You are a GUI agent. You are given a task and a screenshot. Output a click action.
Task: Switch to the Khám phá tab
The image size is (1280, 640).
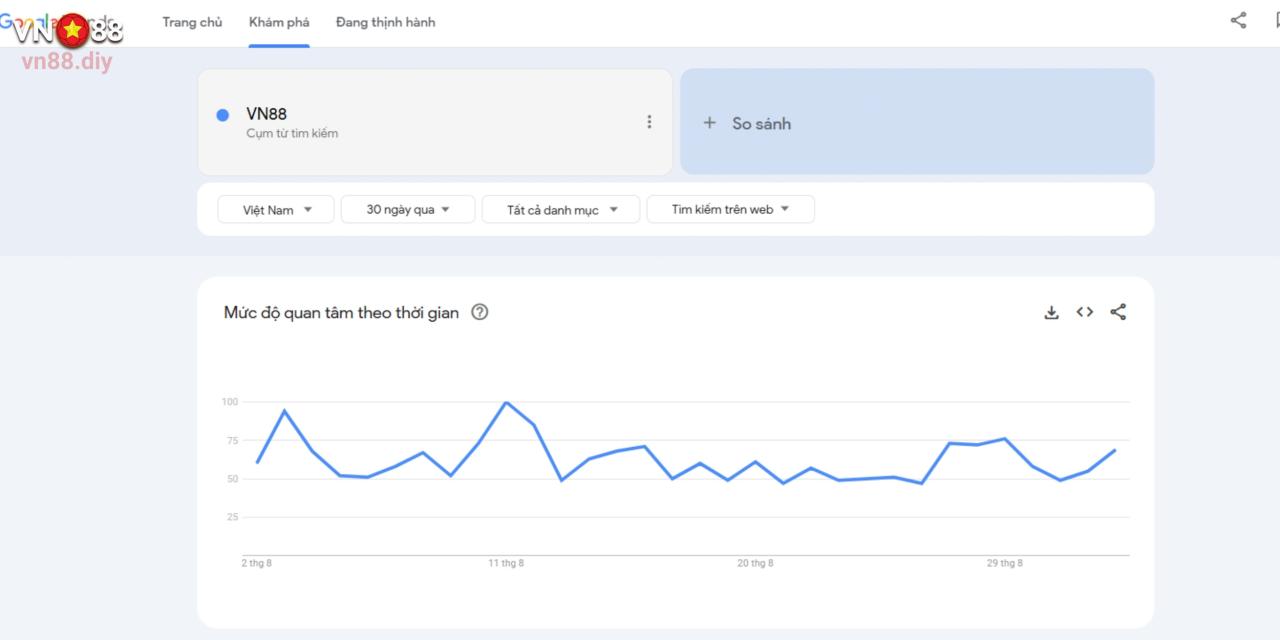[x=279, y=22]
